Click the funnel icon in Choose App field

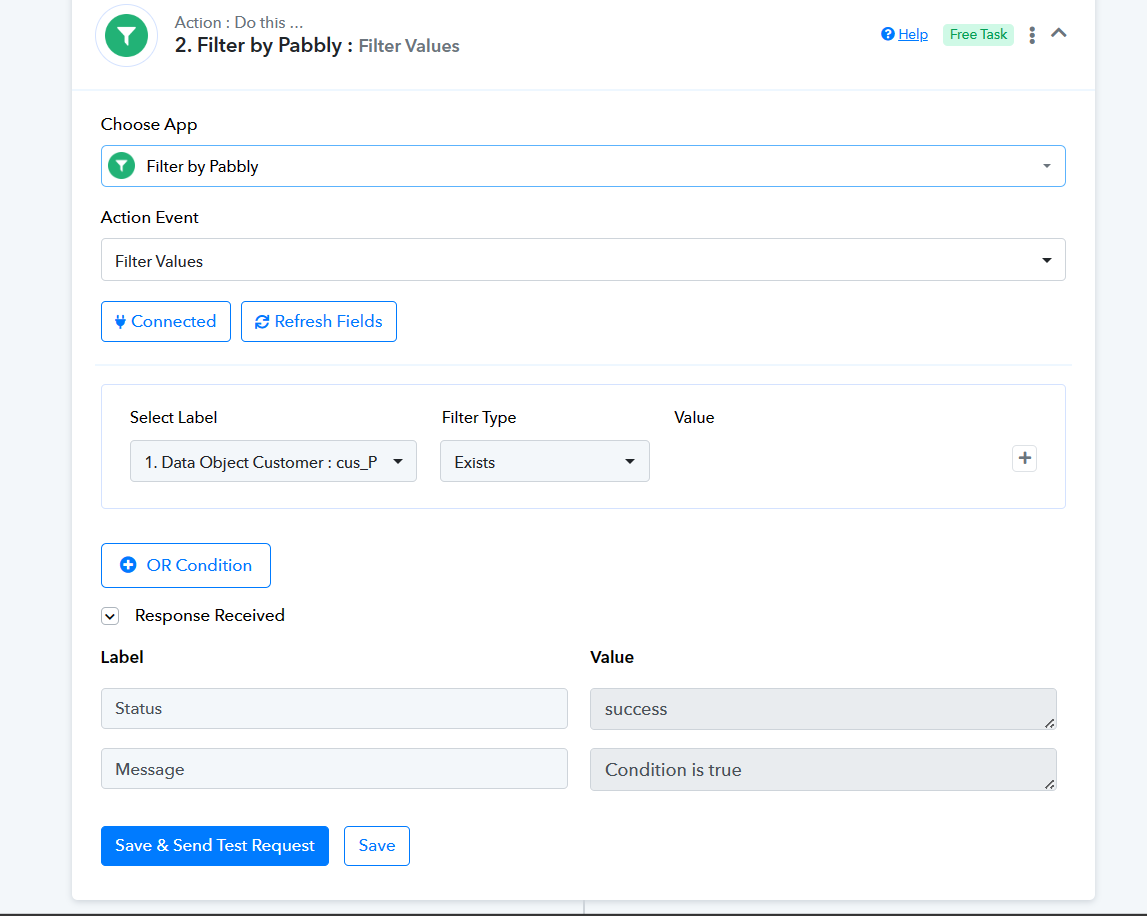coord(121,166)
